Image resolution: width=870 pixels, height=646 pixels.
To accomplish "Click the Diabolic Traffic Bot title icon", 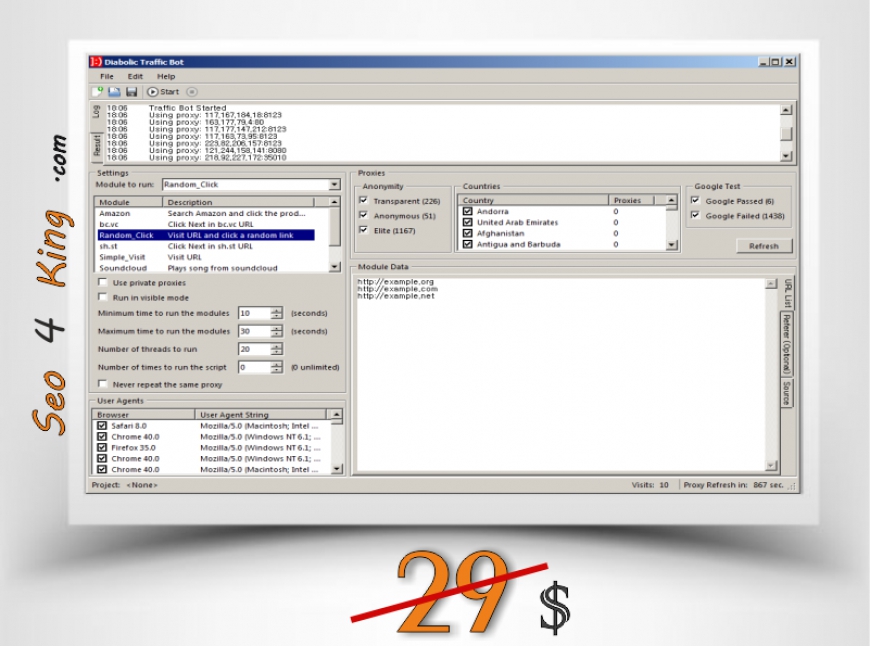I will click(96, 62).
